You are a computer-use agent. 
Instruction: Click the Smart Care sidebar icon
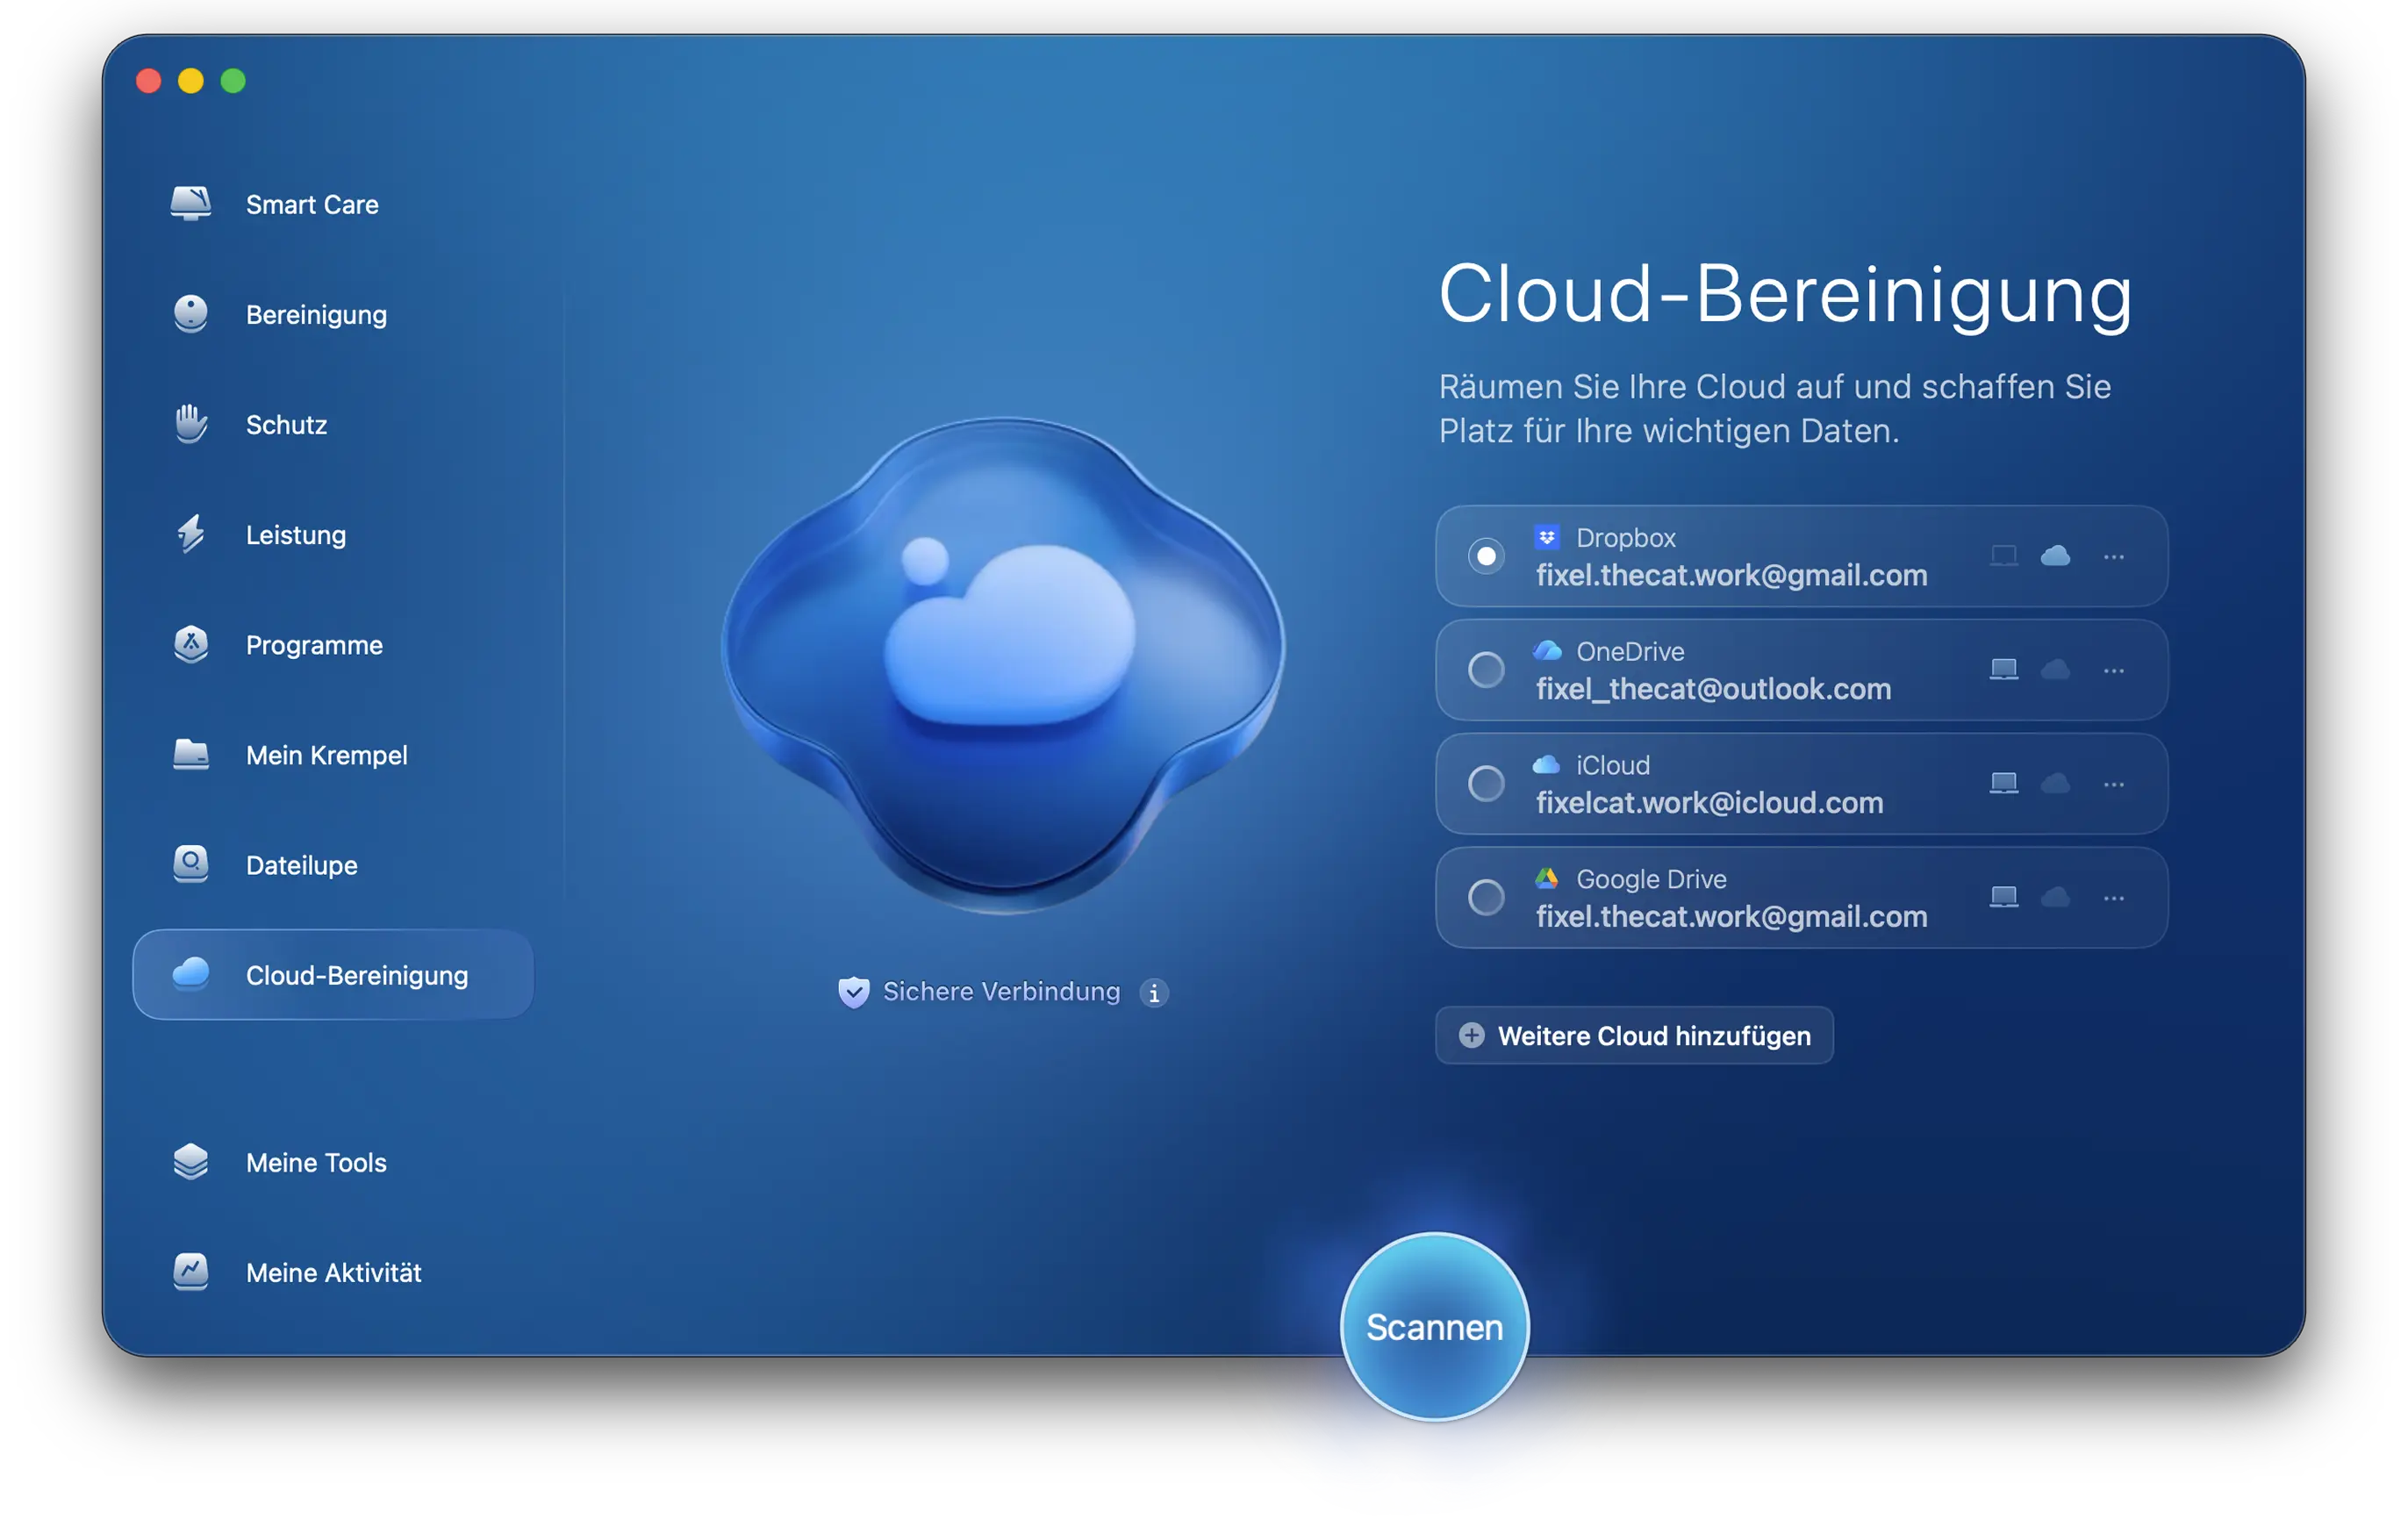[190, 203]
